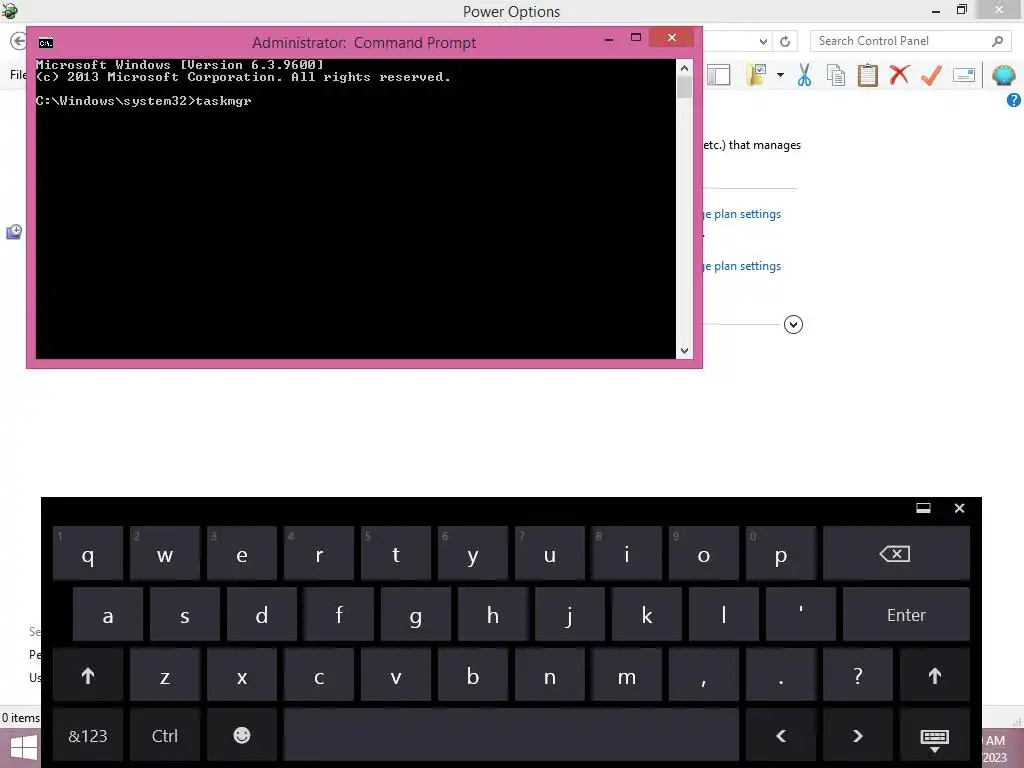
Task: Tap the t key on the touch keyboard
Action: click(x=396, y=554)
